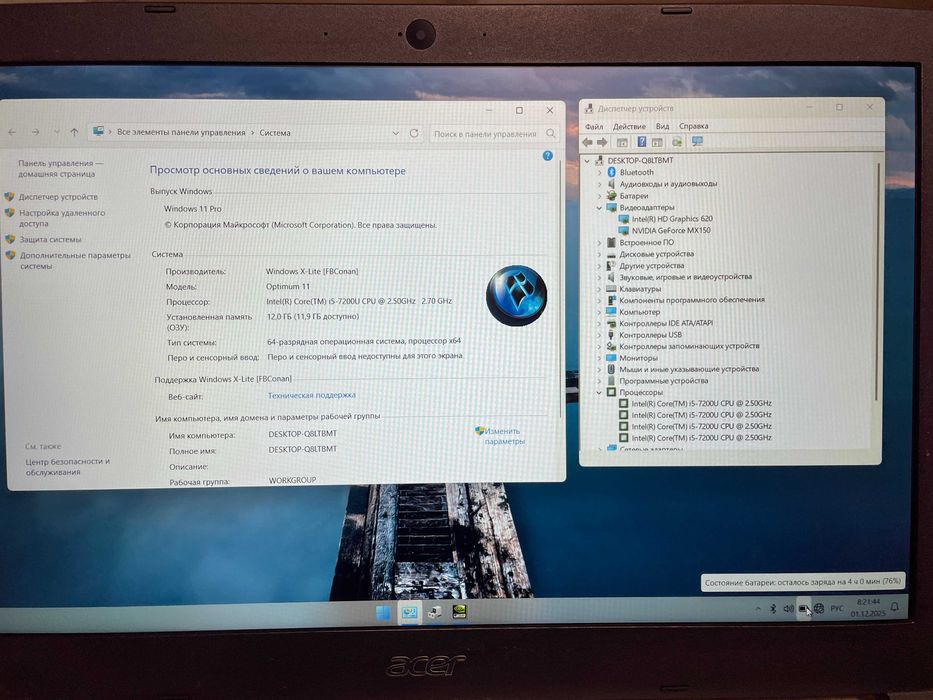Click 'Все элементы панели управления' breadcrumb

[x=181, y=133]
